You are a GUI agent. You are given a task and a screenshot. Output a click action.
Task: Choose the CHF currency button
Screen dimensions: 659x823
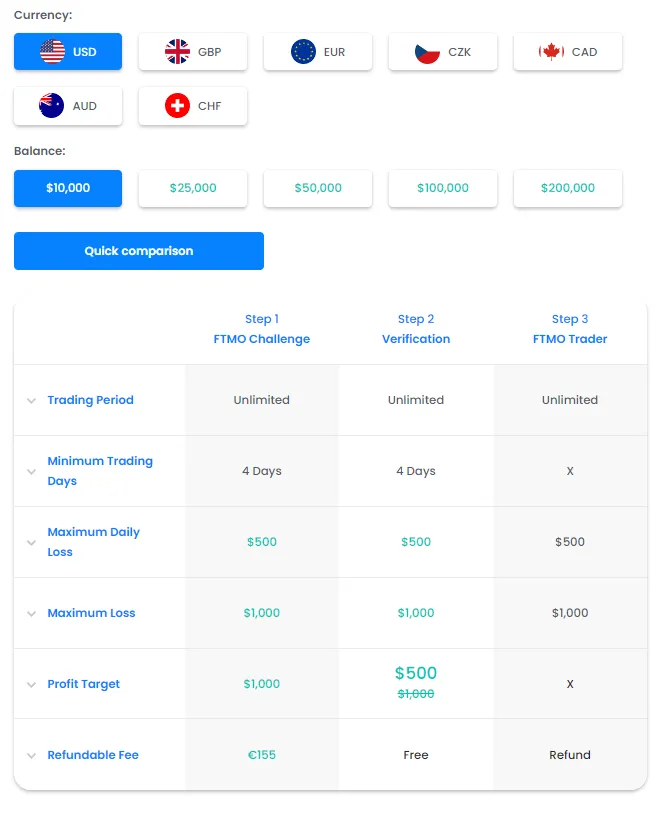click(x=193, y=105)
